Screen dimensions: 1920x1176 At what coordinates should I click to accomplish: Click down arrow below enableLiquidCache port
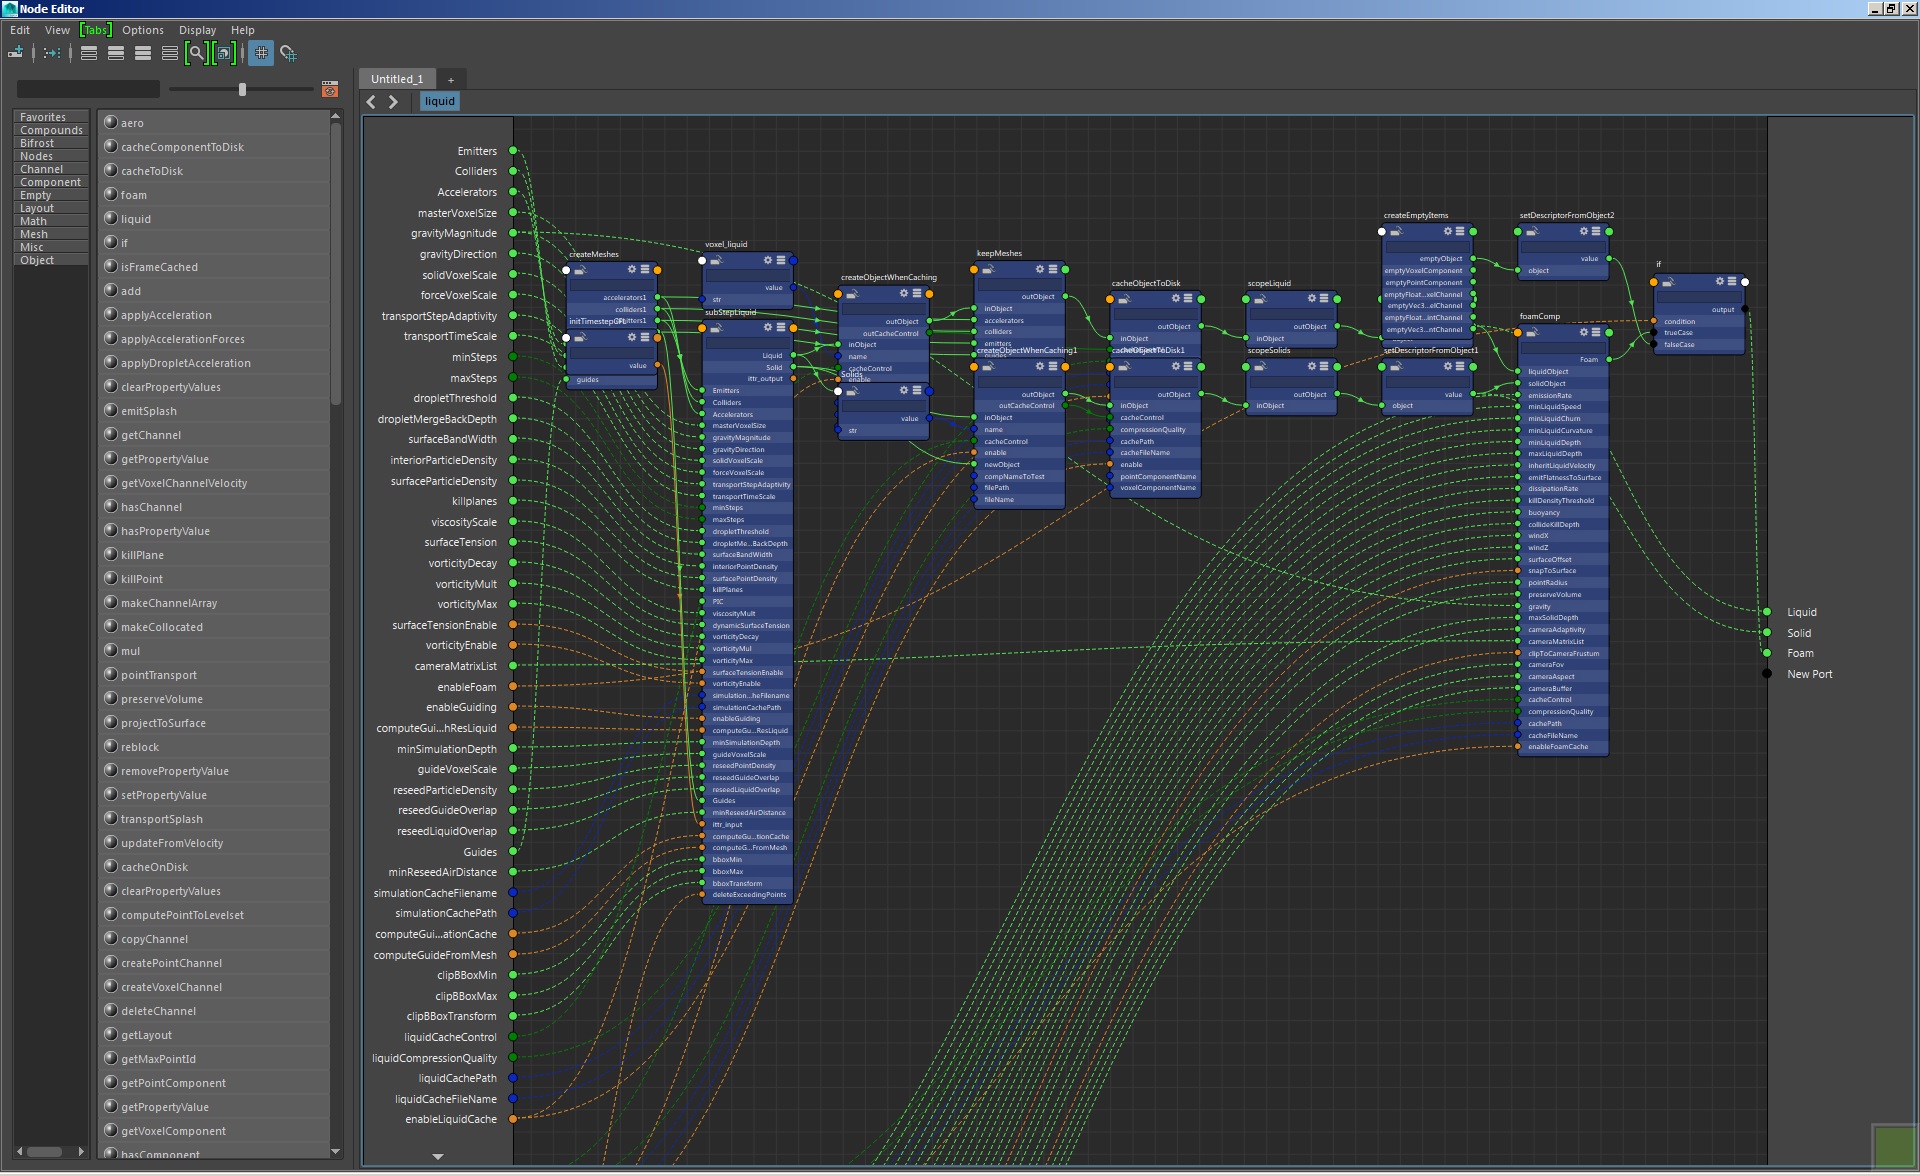pos(438,1156)
